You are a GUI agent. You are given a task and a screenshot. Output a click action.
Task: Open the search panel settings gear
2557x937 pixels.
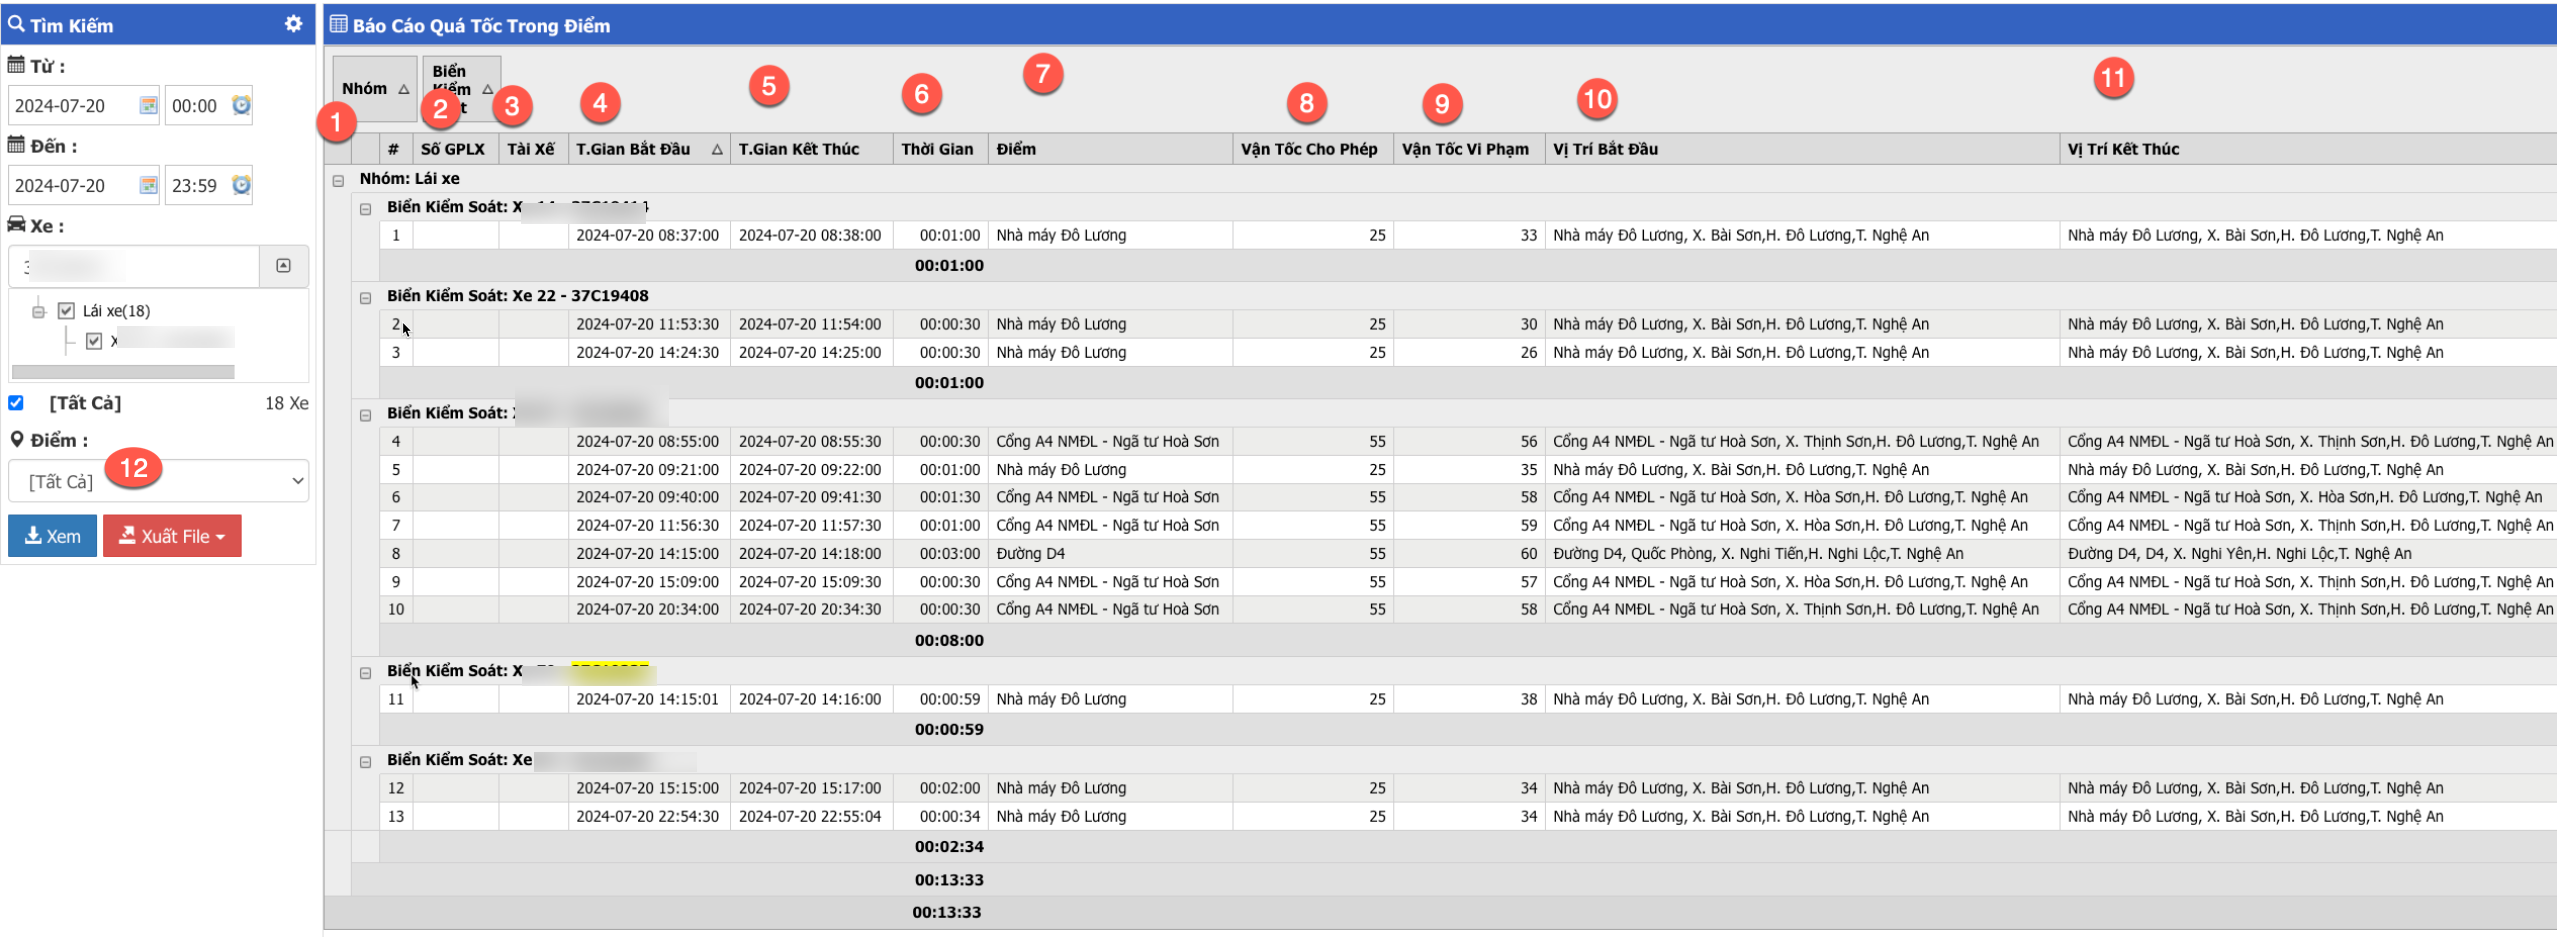pyautogui.click(x=293, y=24)
